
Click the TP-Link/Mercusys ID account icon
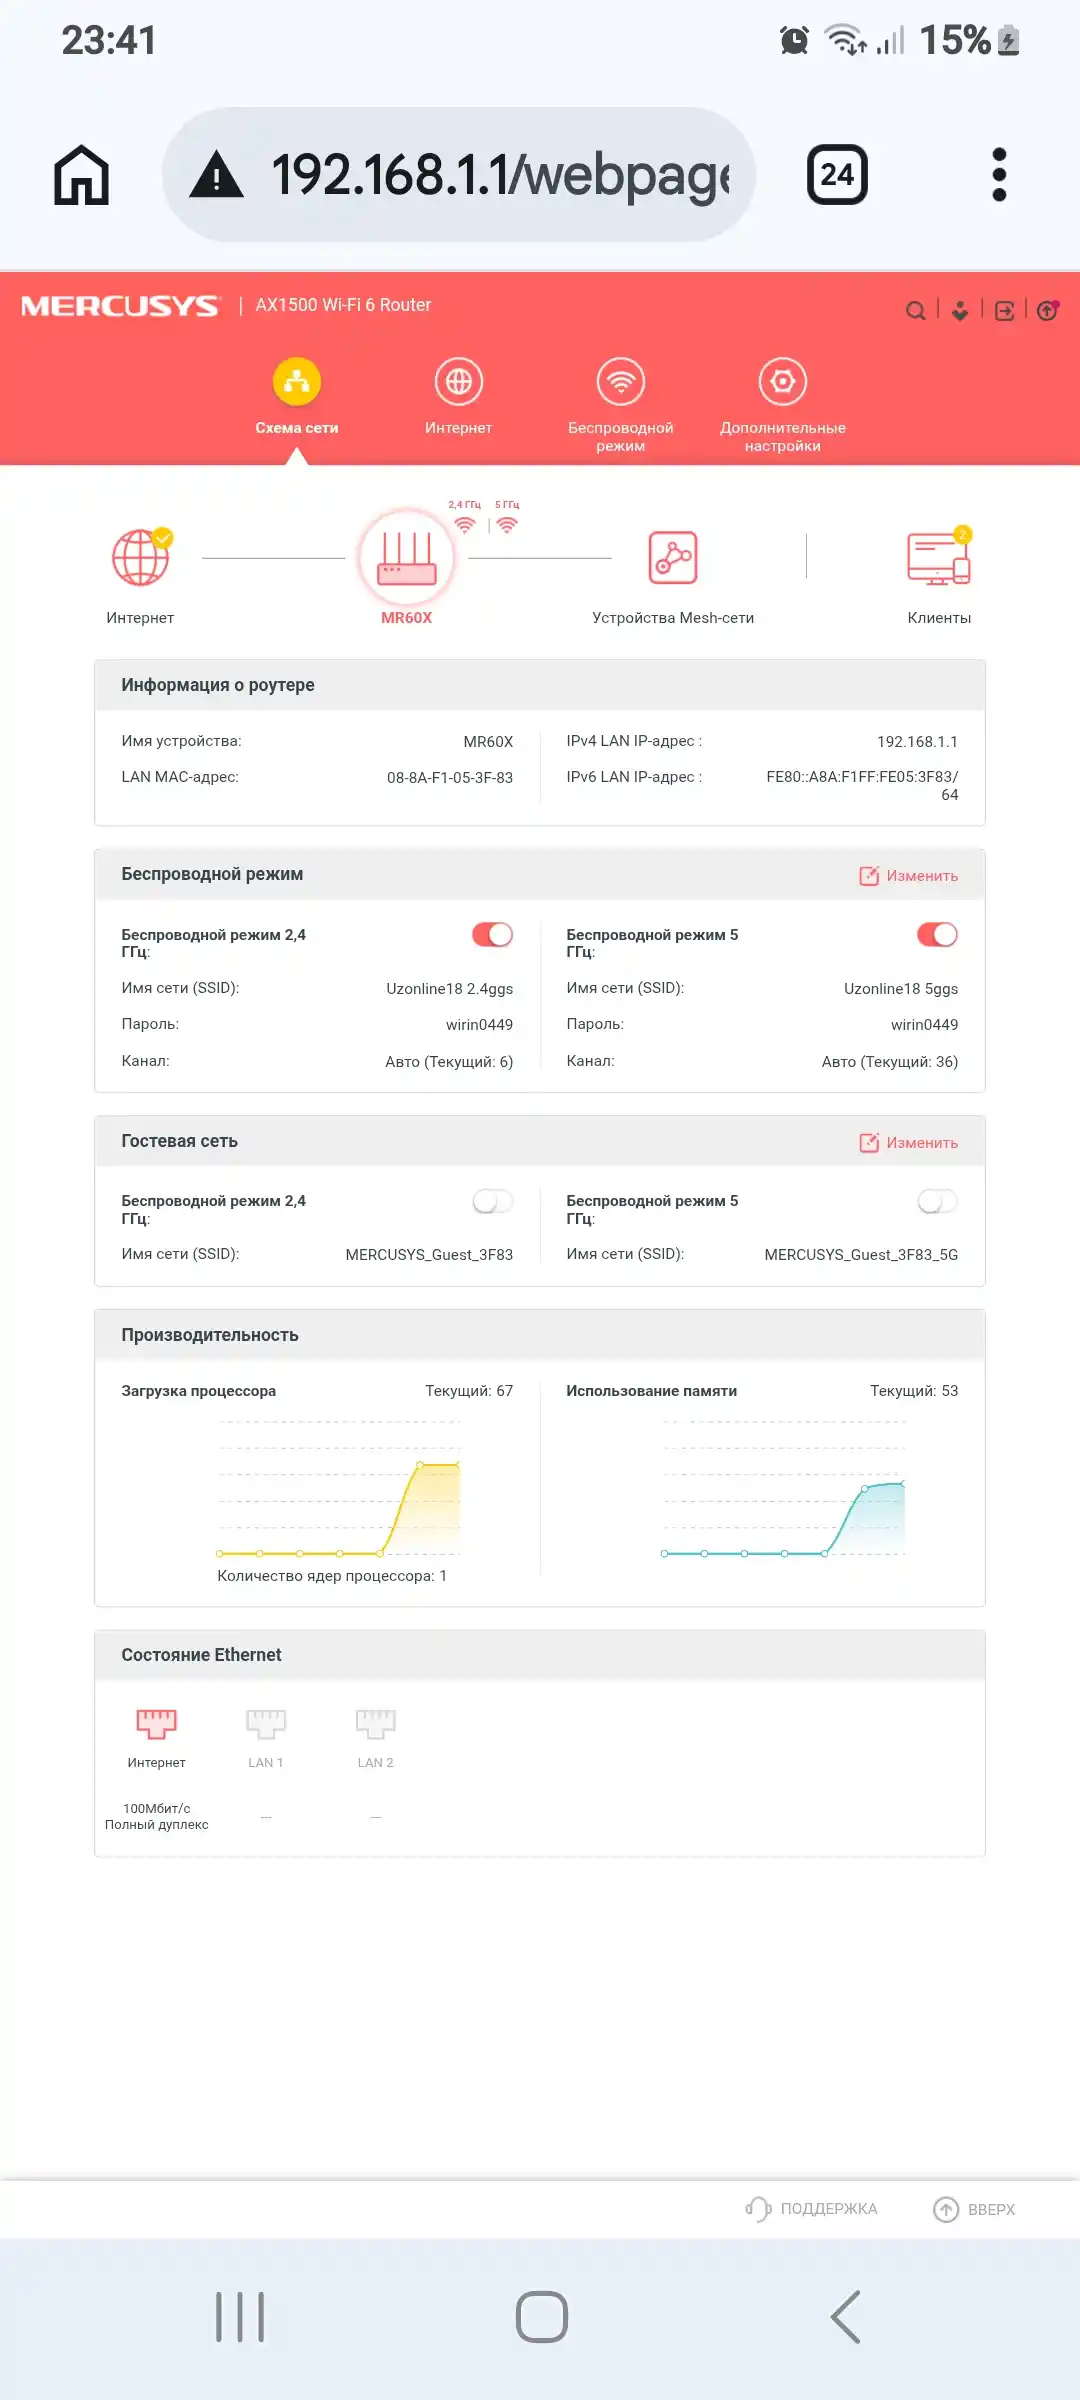pyautogui.click(x=960, y=311)
